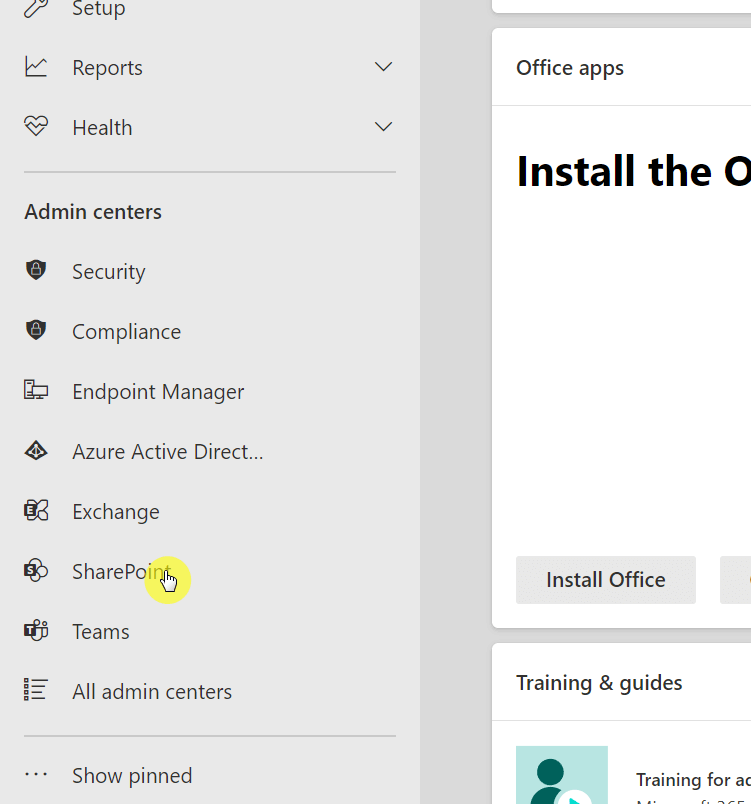Click the Office apps card heading
This screenshot has height=804, width=751.
point(570,68)
